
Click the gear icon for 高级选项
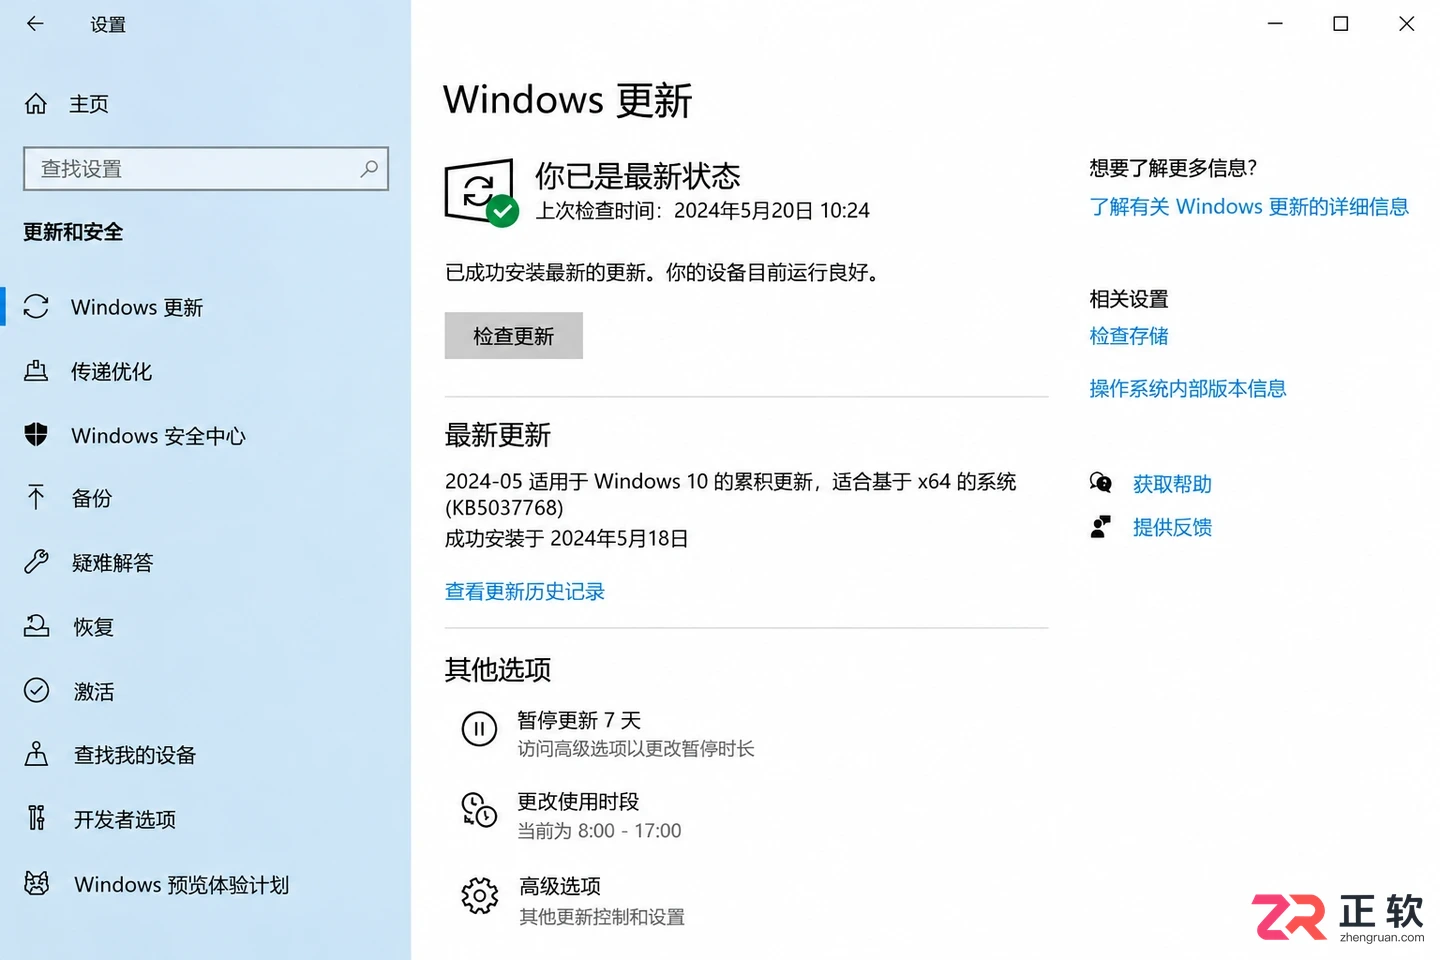tap(479, 896)
